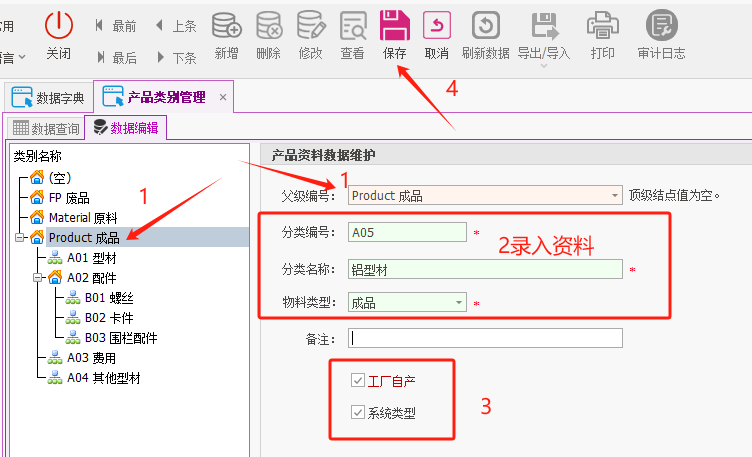
Task: Open the 物料类型 dropdown
Action: [458, 303]
